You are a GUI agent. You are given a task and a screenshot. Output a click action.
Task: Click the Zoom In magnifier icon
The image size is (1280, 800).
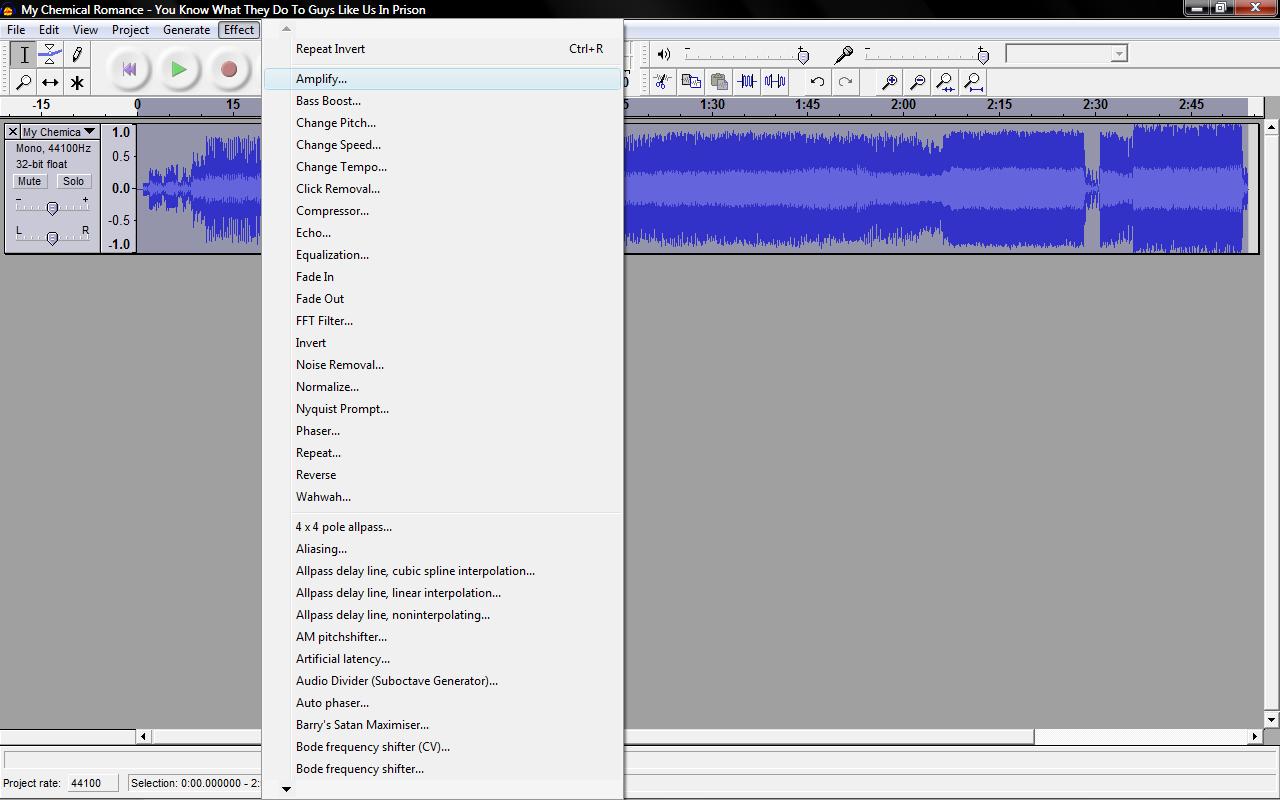click(889, 82)
